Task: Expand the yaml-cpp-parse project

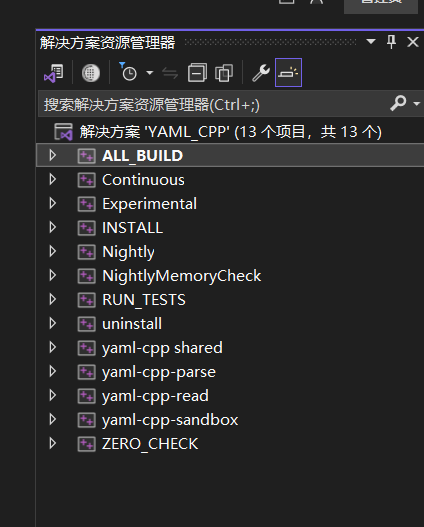Action: click(x=52, y=371)
